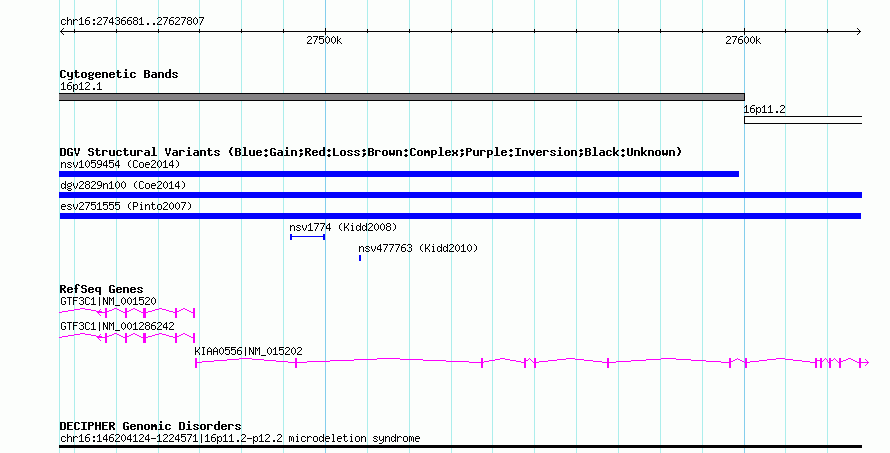
Task: Click the blue bar for nsv1059454
Action: [399, 174]
